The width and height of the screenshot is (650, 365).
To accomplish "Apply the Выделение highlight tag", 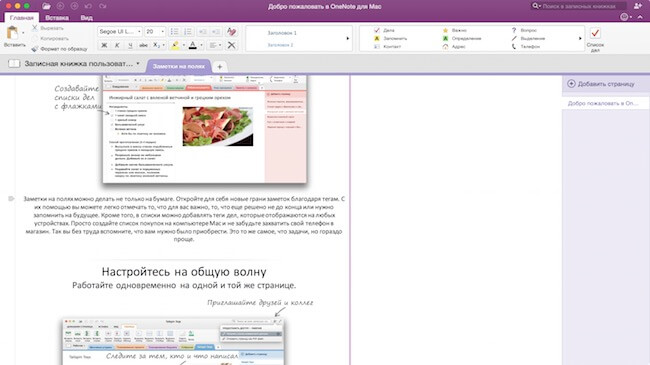I will [528, 38].
